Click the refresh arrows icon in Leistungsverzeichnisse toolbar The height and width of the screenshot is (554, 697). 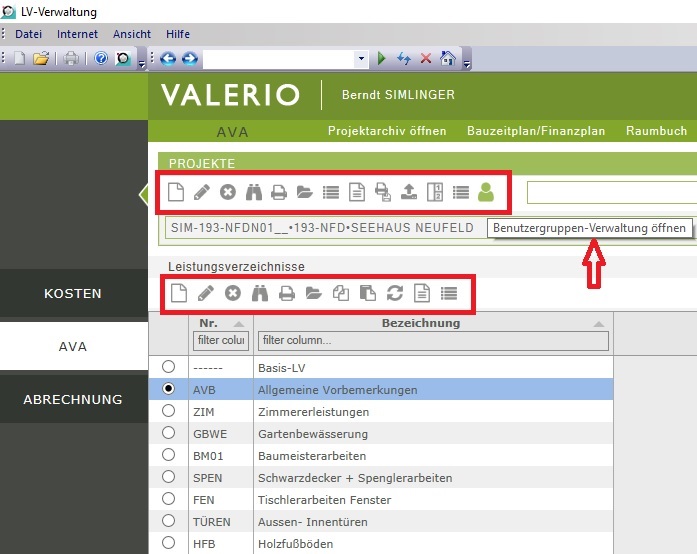tap(395, 293)
